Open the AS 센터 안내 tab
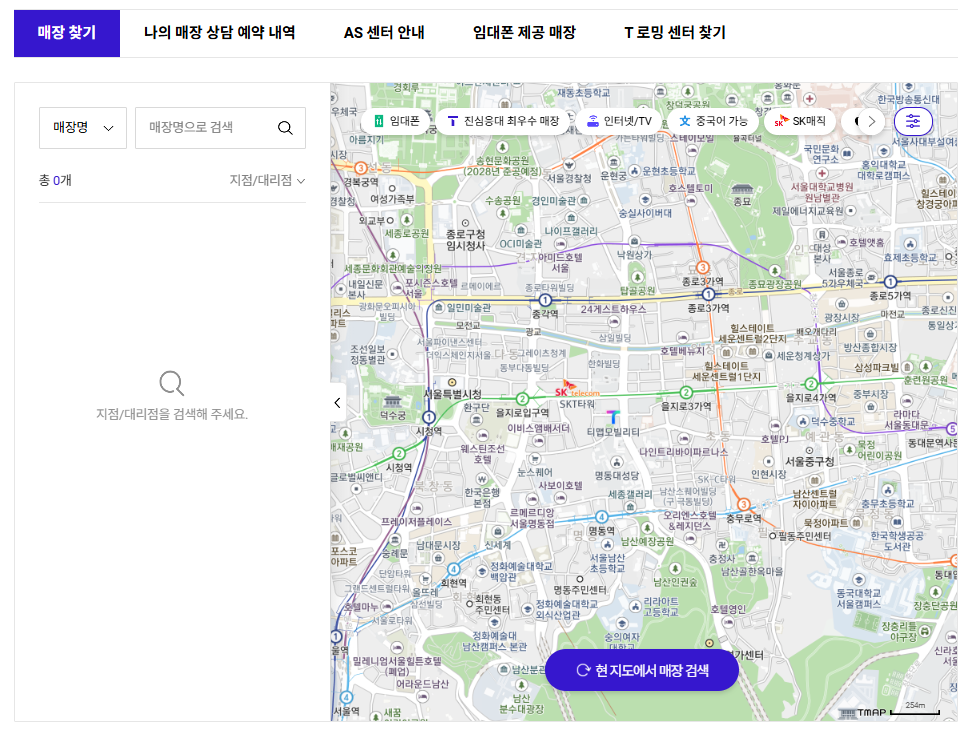The width and height of the screenshot is (971, 729). 384,33
